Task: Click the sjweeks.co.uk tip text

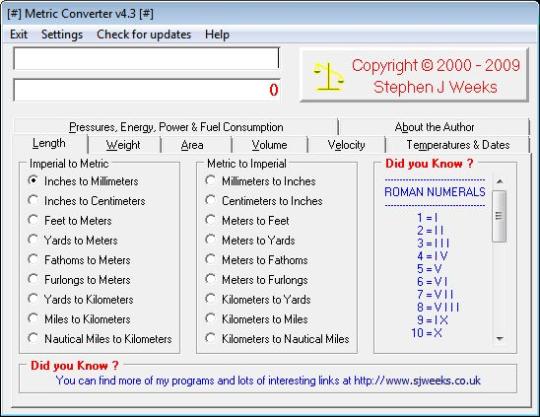Action: tap(268, 380)
